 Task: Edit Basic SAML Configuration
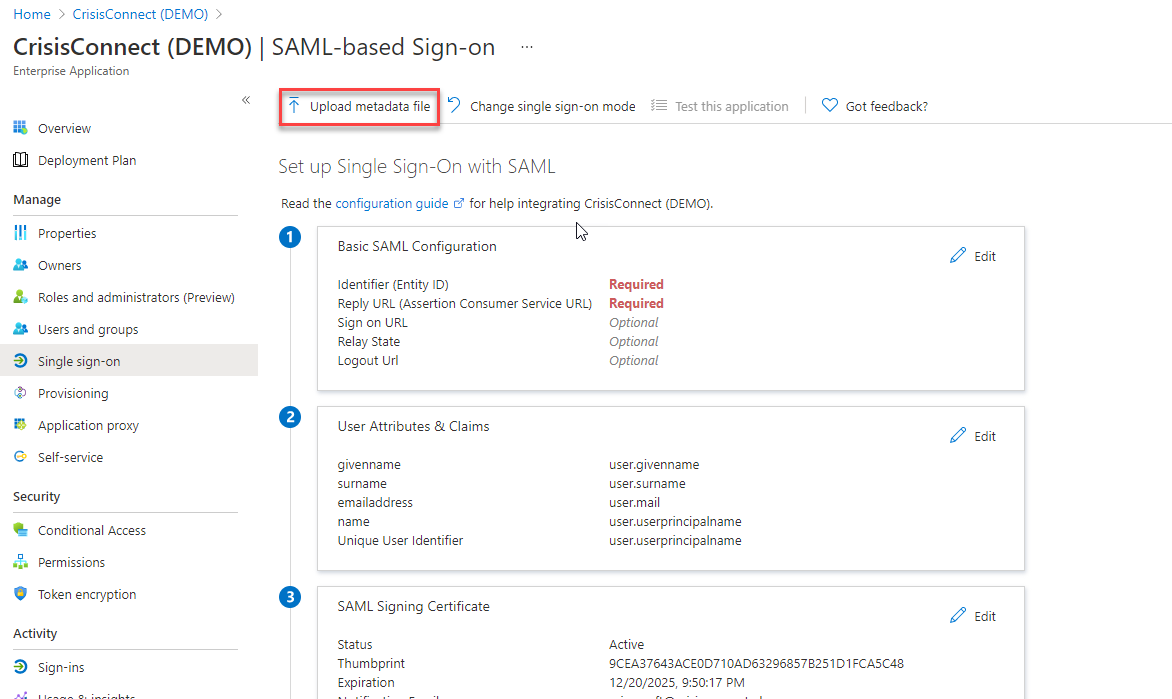pyautogui.click(x=973, y=256)
